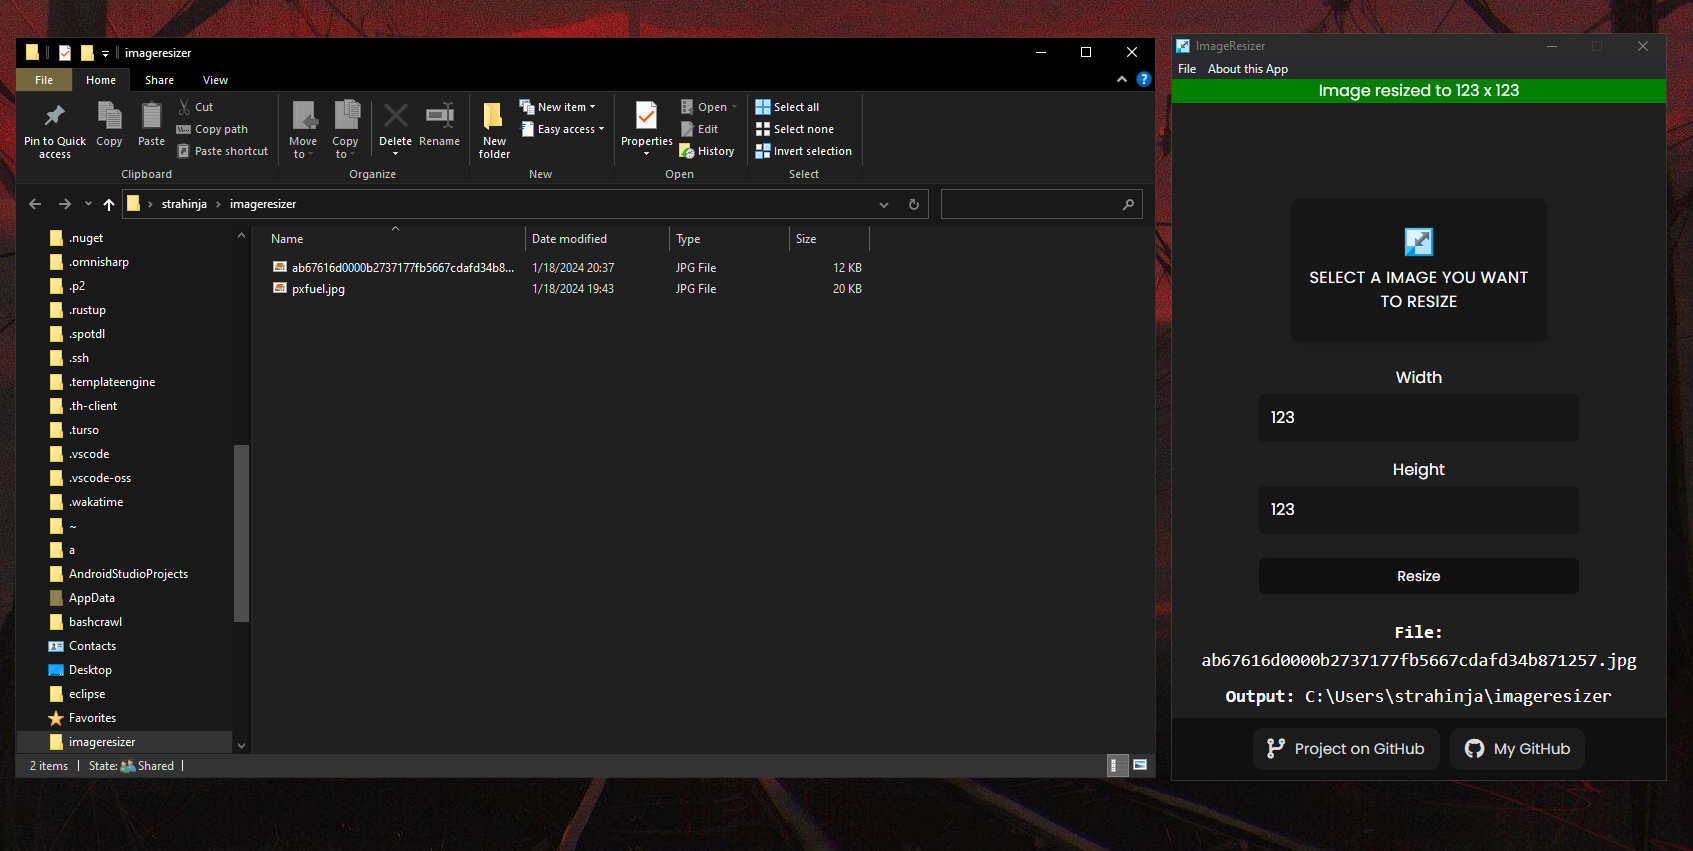1693x851 pixels.
Task: Click the Rename icon
Action: pyautogui.click(x=440, y=114)
